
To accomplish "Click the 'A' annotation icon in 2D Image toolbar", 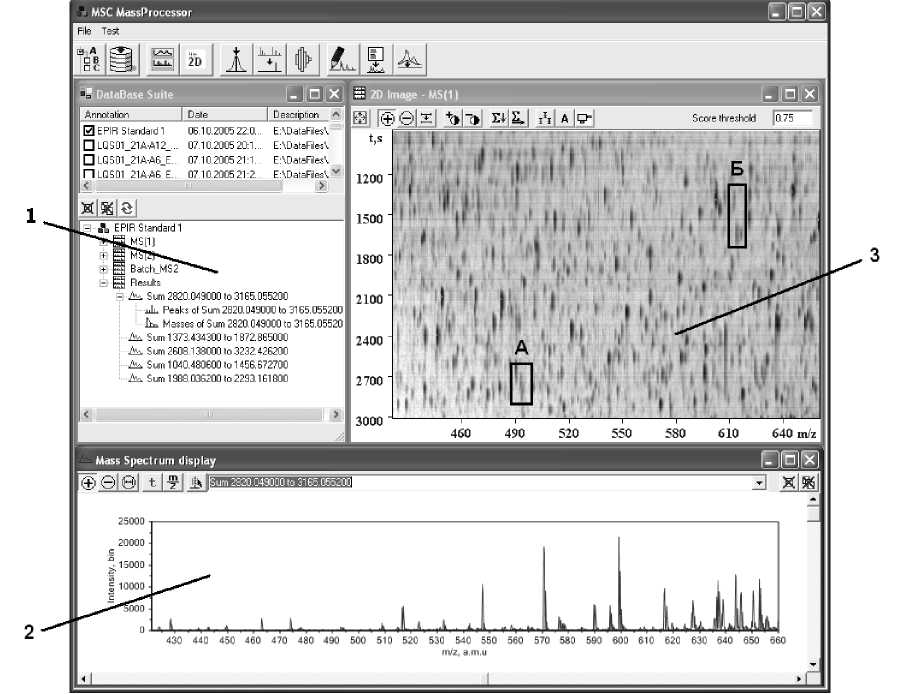I will click(x=565, y=118).
